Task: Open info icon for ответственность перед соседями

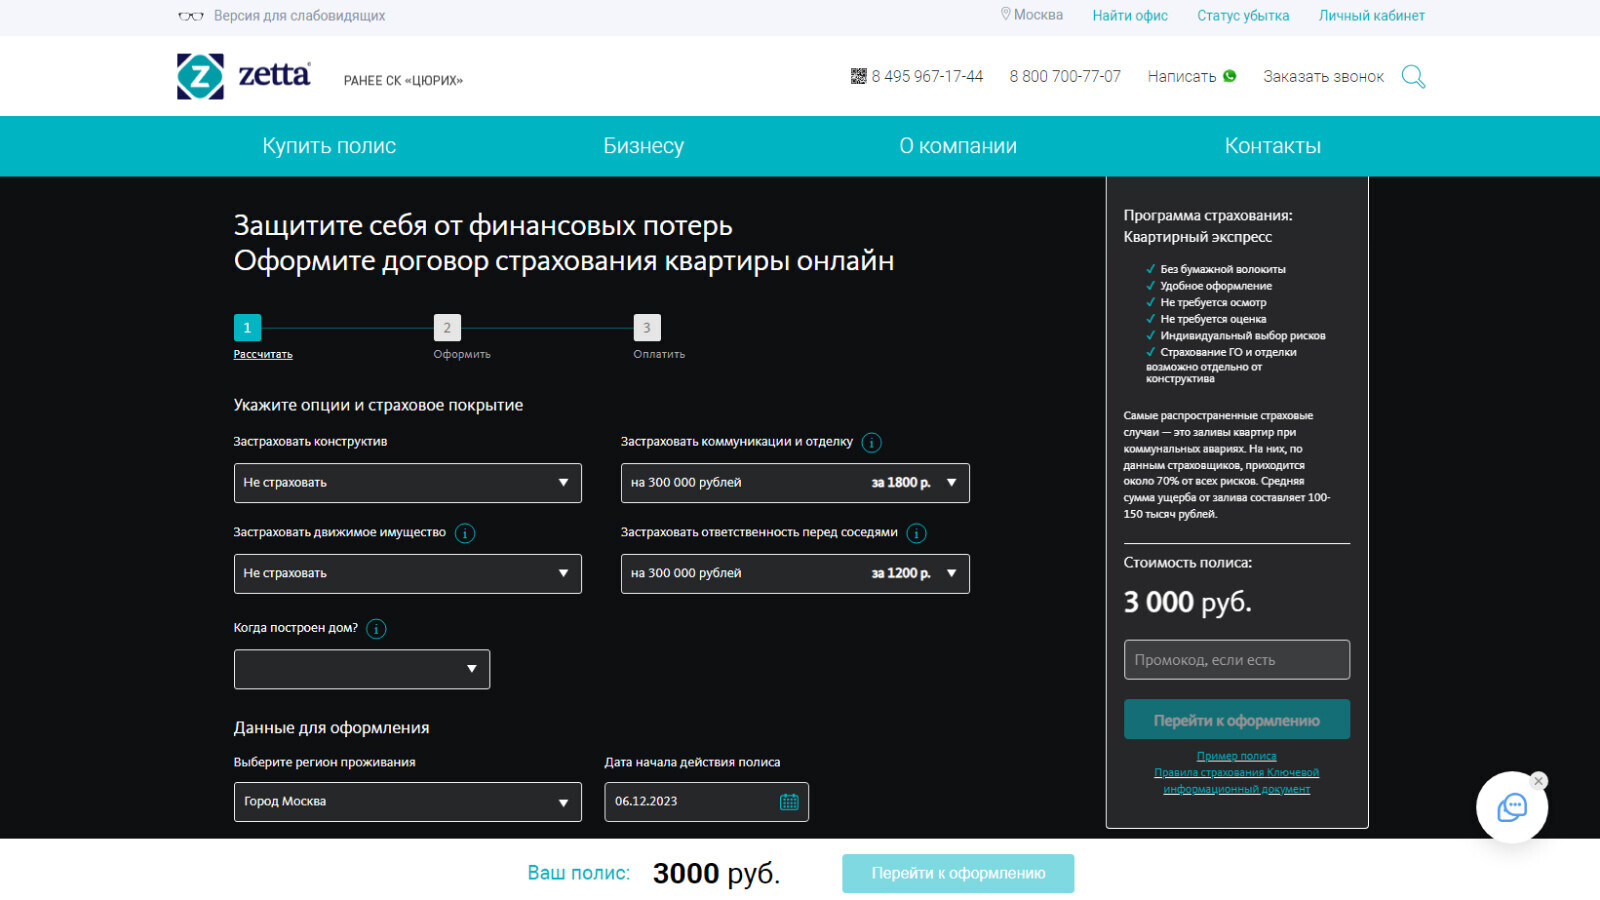Action: pos(916,533)
